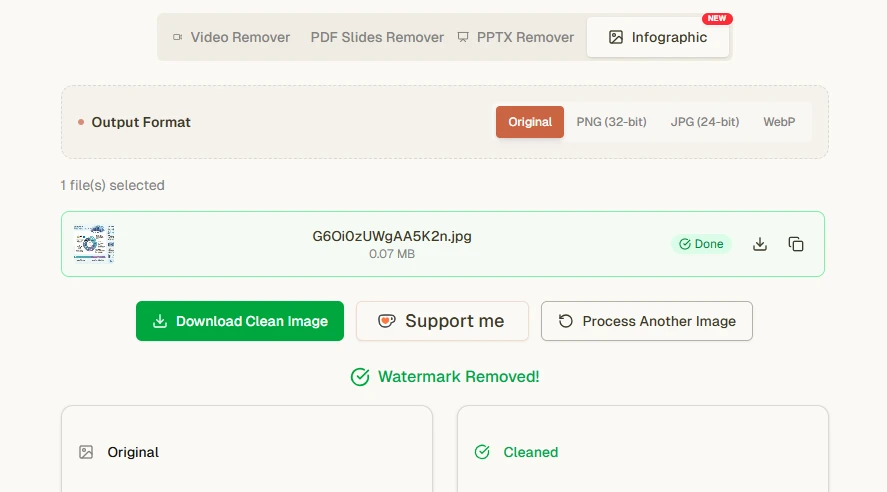This screenshot has height=492, width=887.
Task: Open the G6Oi0zUWgAA5K2n.jpg thumbnail
Action: pyautogui.click(x=94, y=244)
